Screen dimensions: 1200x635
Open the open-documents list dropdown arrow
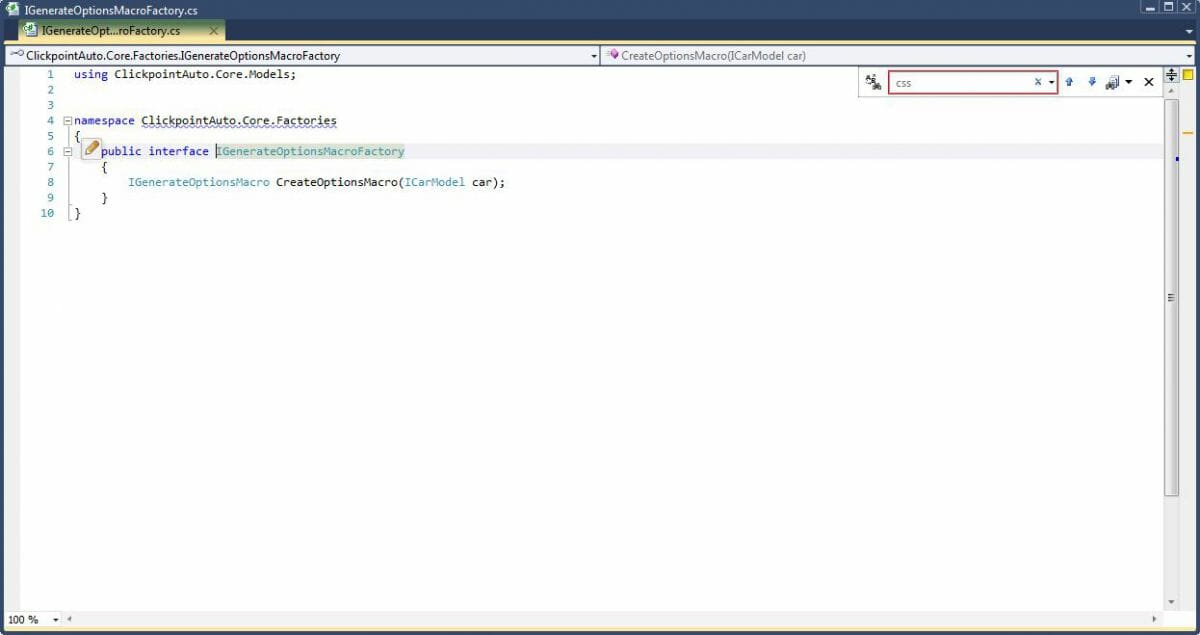1190,32
